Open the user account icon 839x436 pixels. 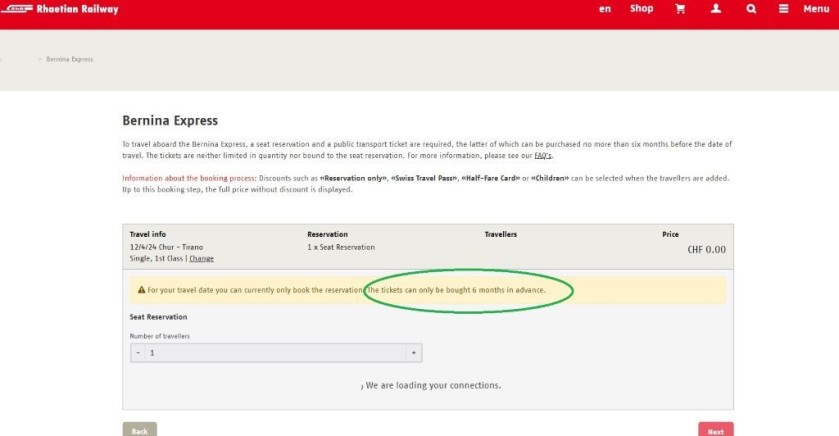715,9
